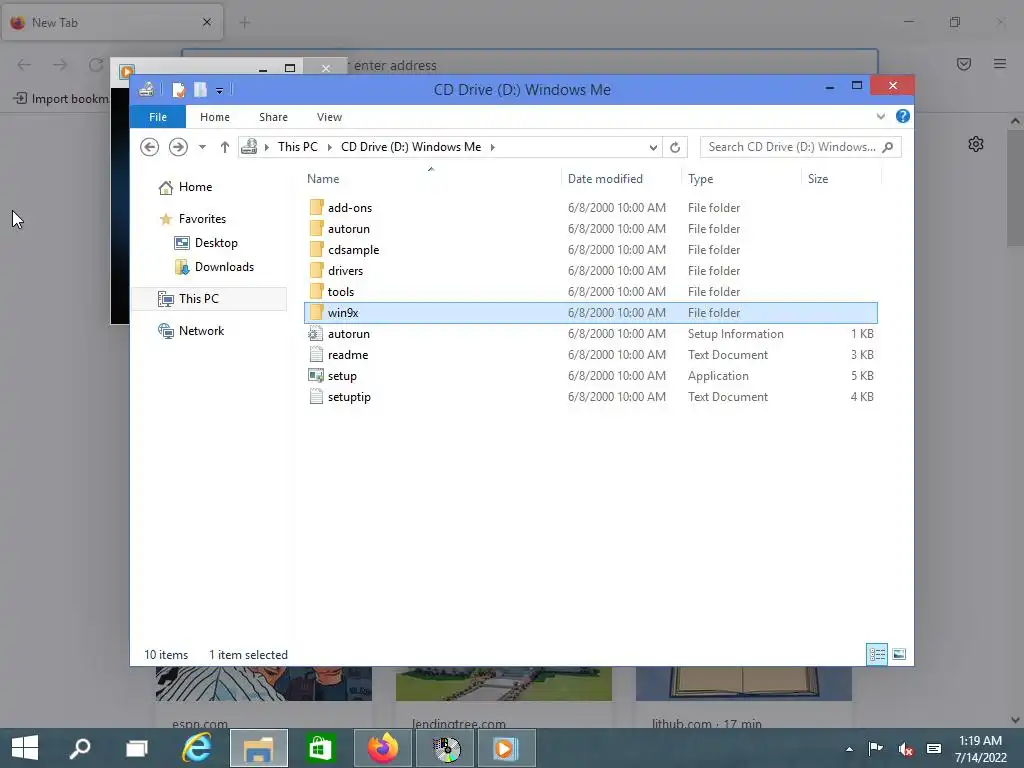Open the Home ribbon tab
This screenshot has width=1024, height=768.
pos(215,117)
